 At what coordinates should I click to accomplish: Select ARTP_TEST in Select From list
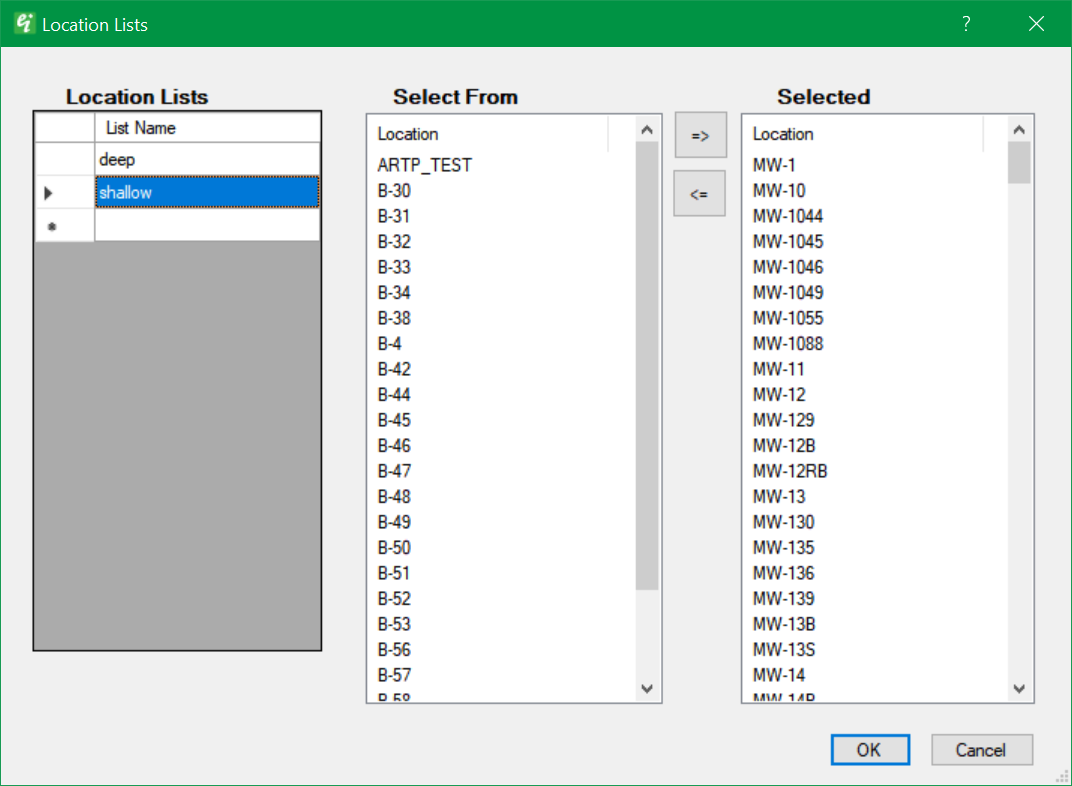click(424, 165)
